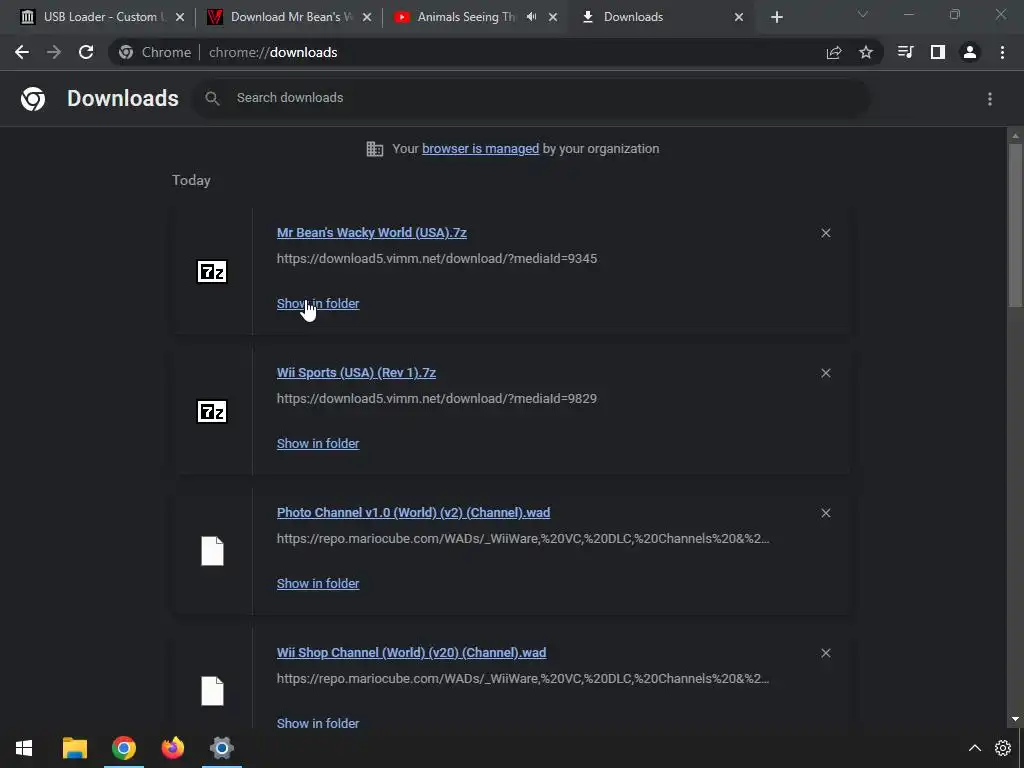The height and width of the screenshot is (768, 1024).
Task: Open the profile avatar menu
Action: click(970, 52)
